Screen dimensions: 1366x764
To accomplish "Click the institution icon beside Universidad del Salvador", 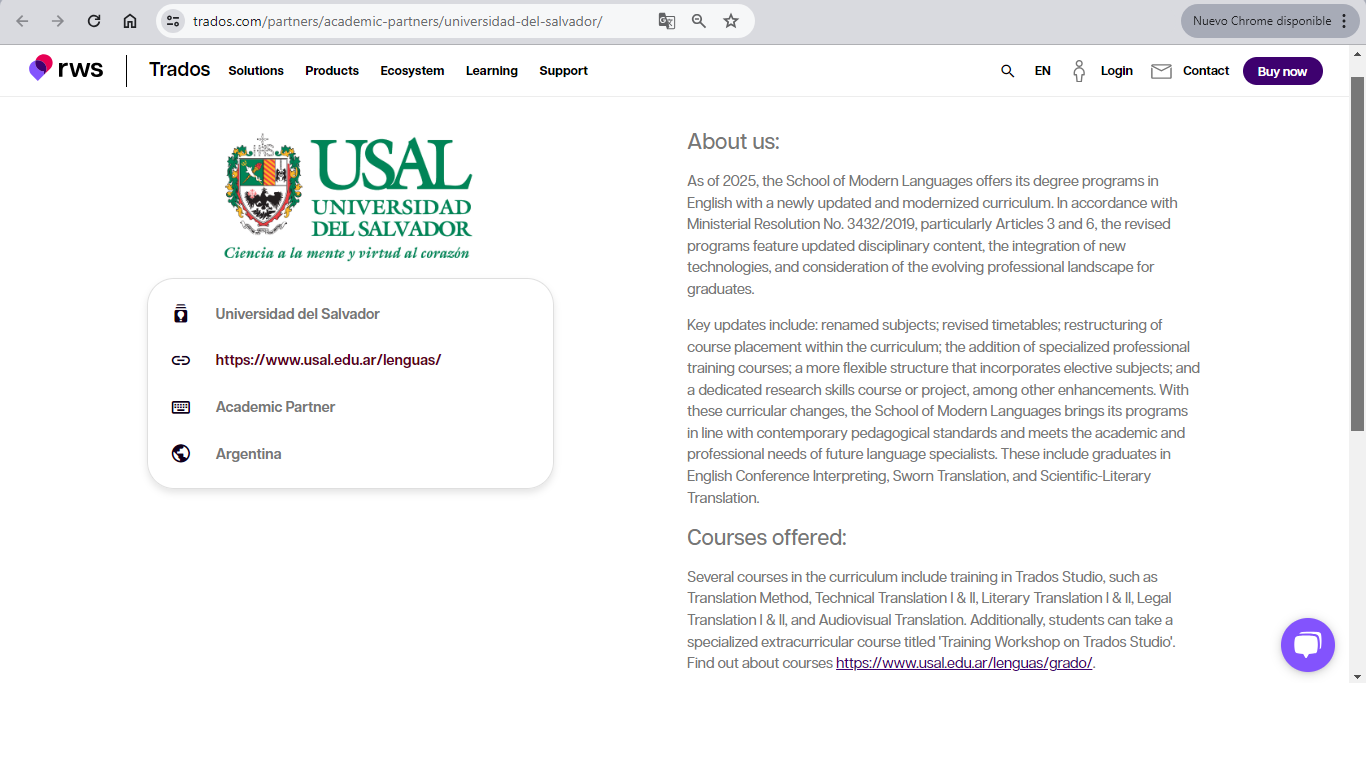I will point(181,314).
